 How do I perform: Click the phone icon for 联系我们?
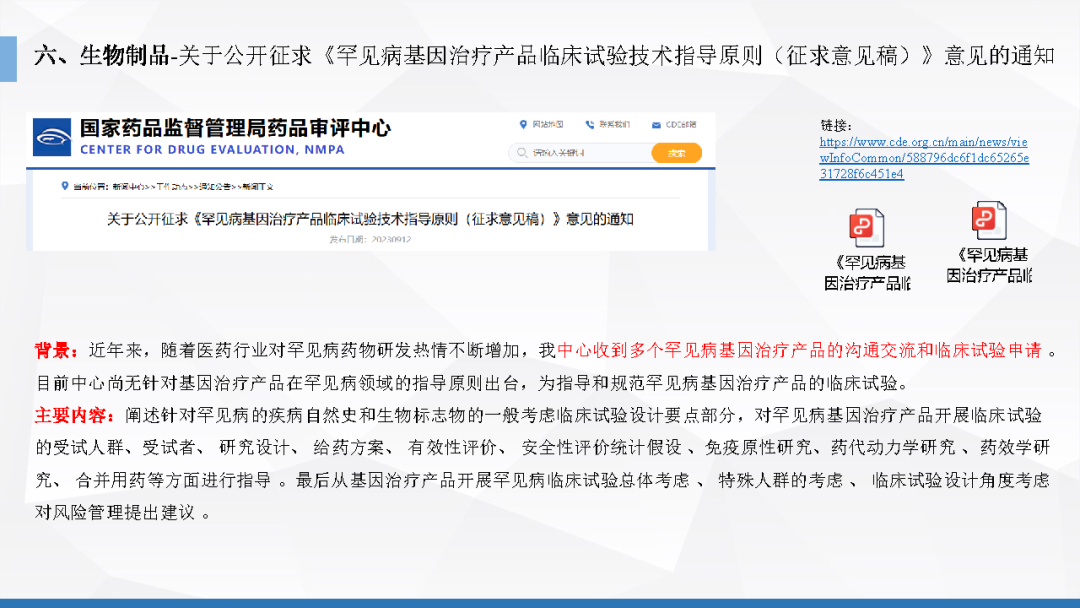point(590,124)
